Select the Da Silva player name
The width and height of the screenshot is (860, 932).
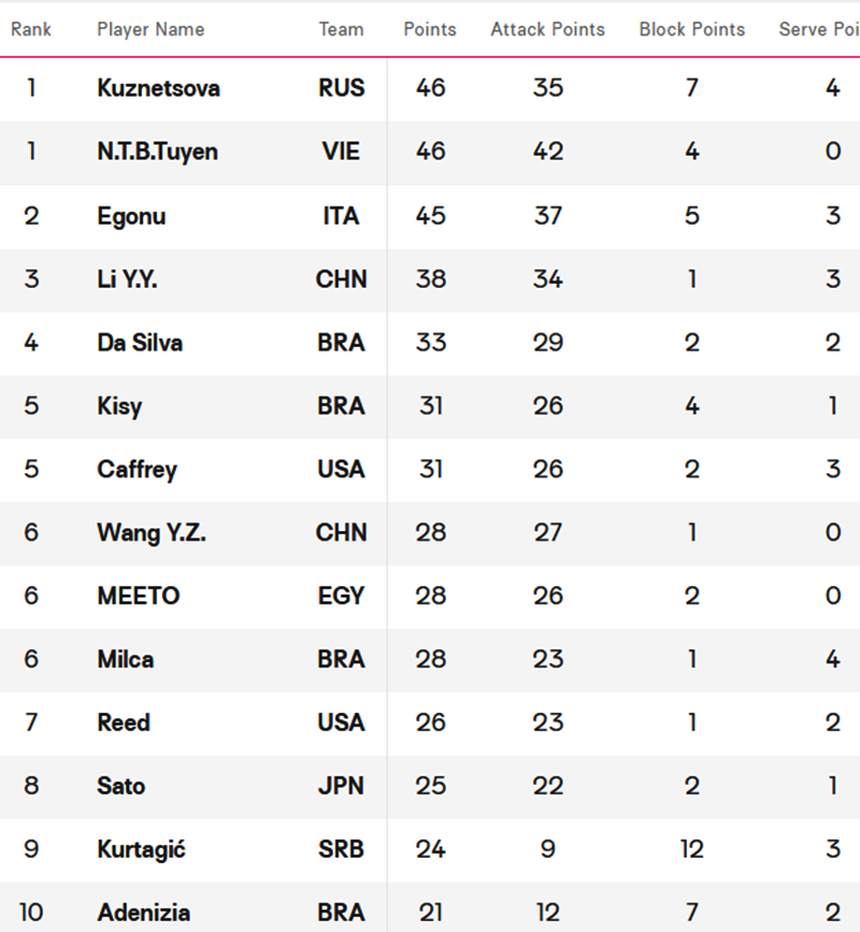point(140,343)
